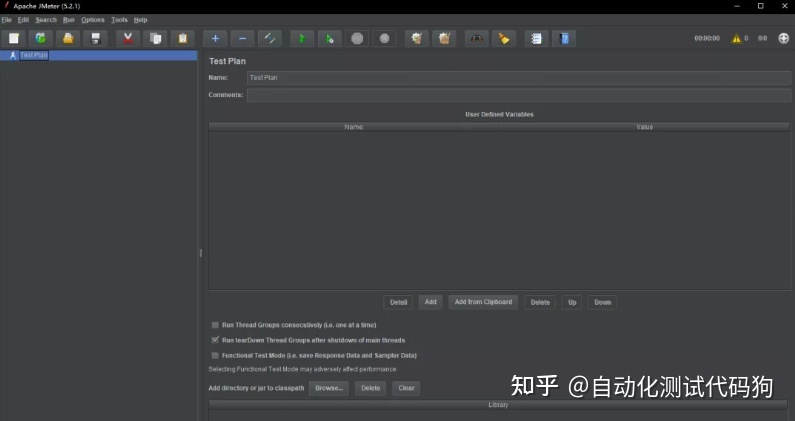Click the Open file folder icon
795x421 pixels.
[68, 39]
